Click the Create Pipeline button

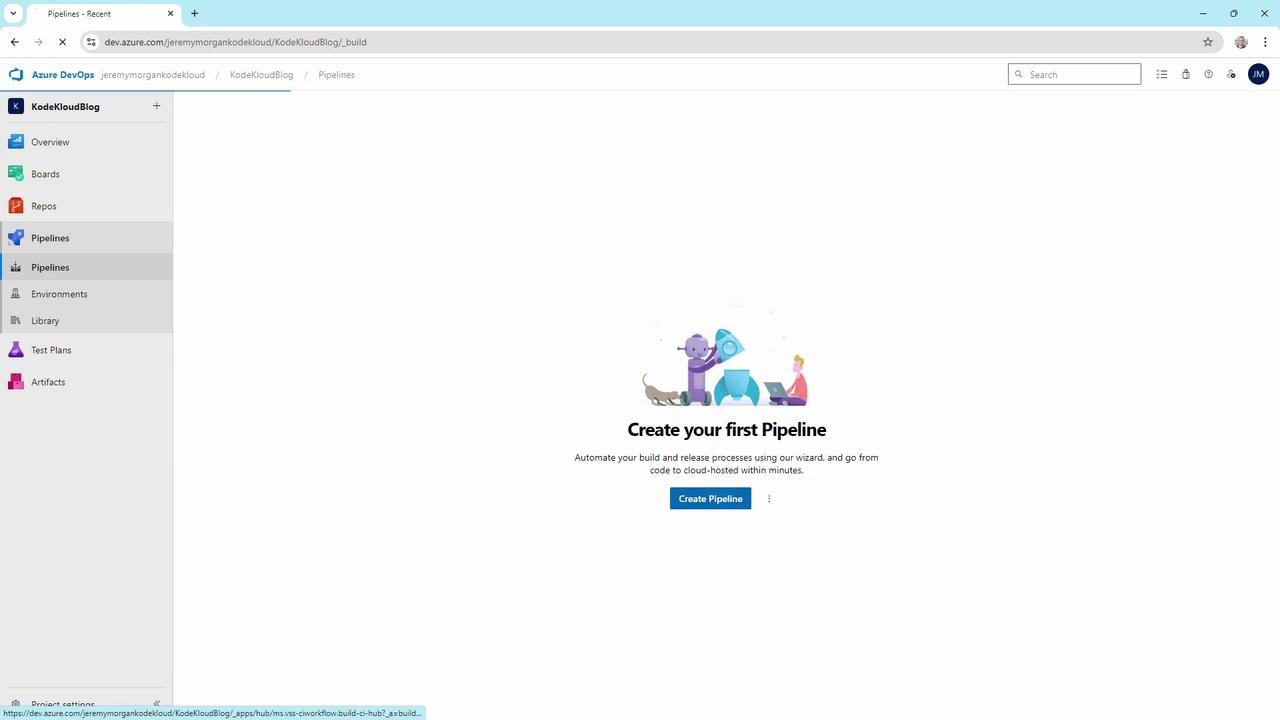(710, 499)
